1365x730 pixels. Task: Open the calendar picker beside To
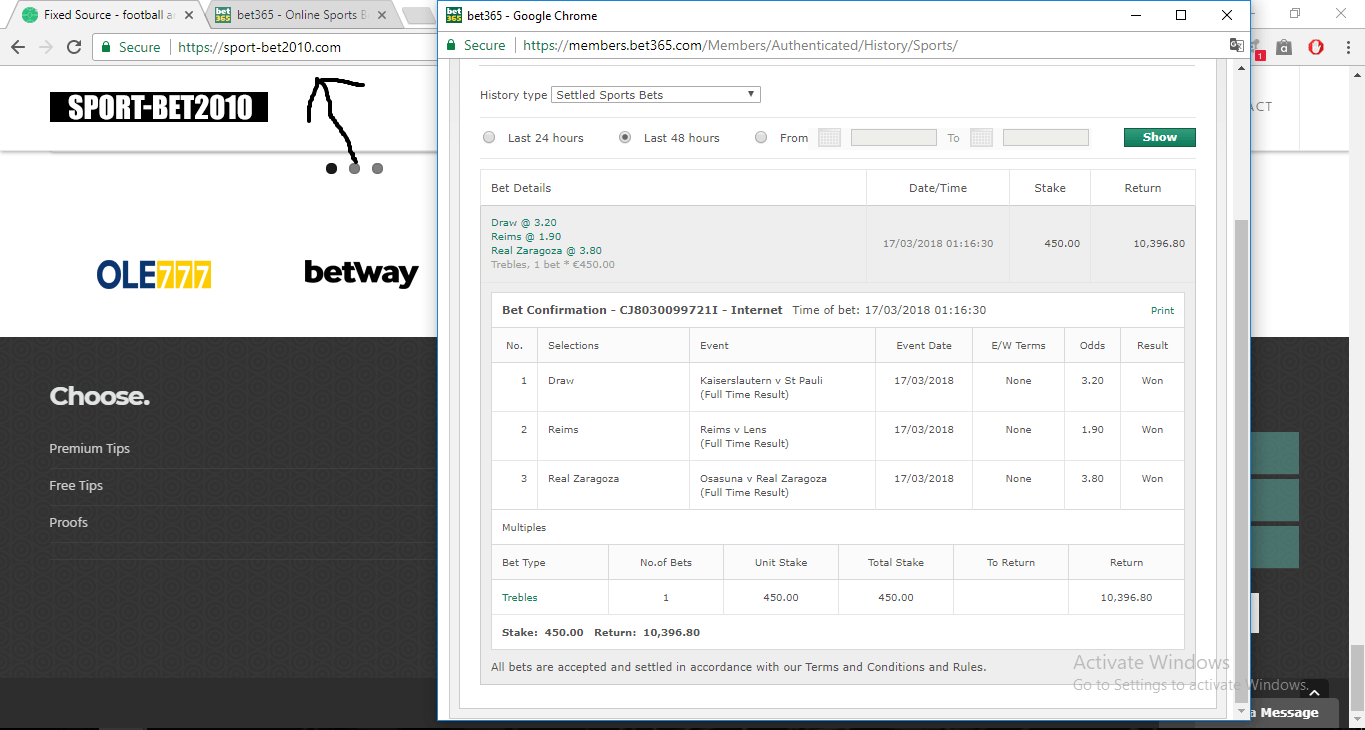coord(981,138)
